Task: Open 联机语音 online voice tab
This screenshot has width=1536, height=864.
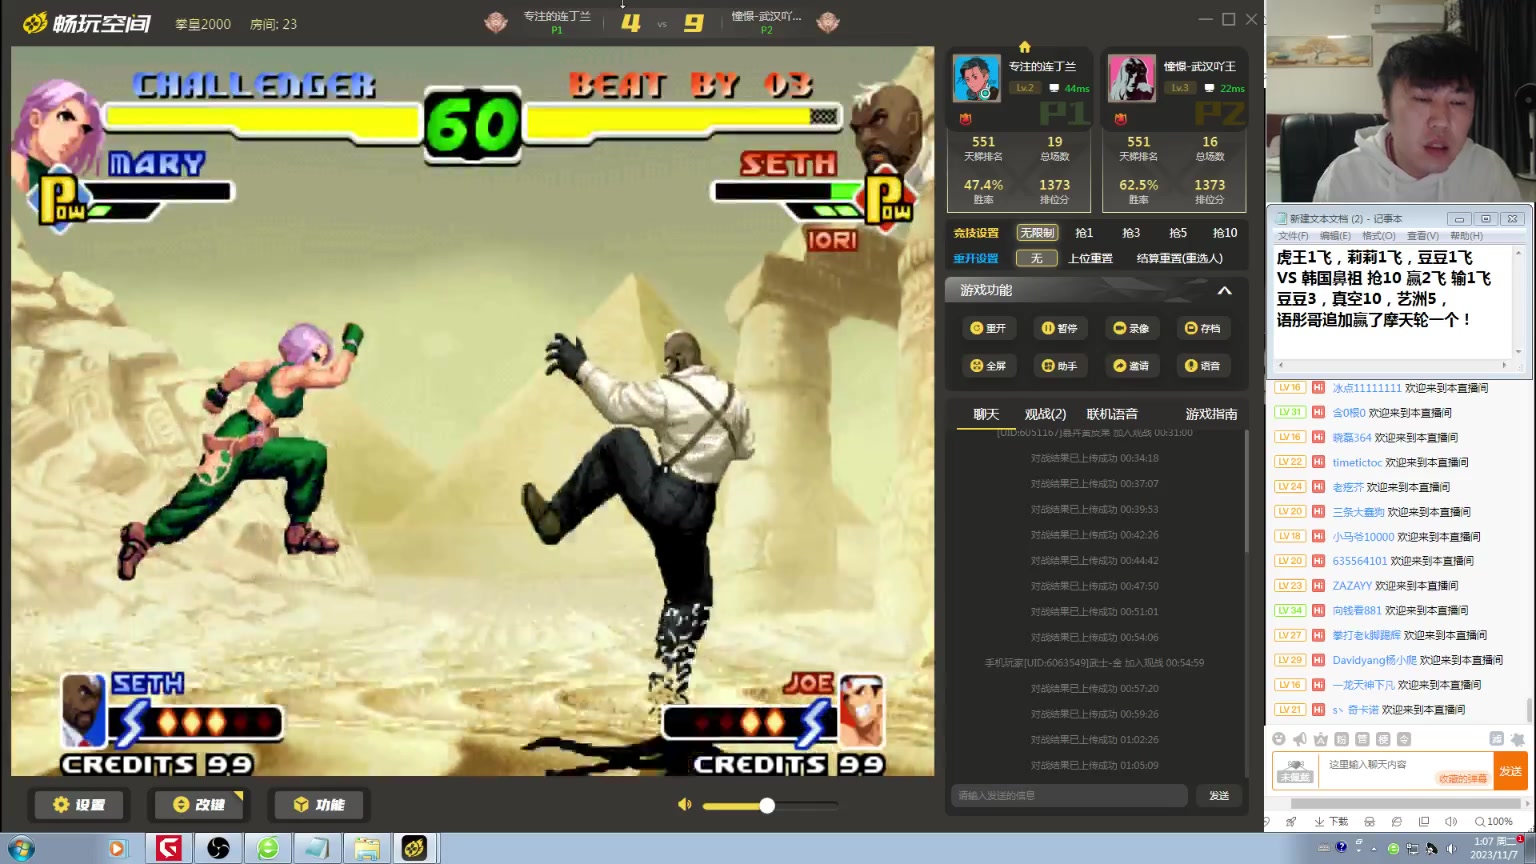Action: 1112,414
